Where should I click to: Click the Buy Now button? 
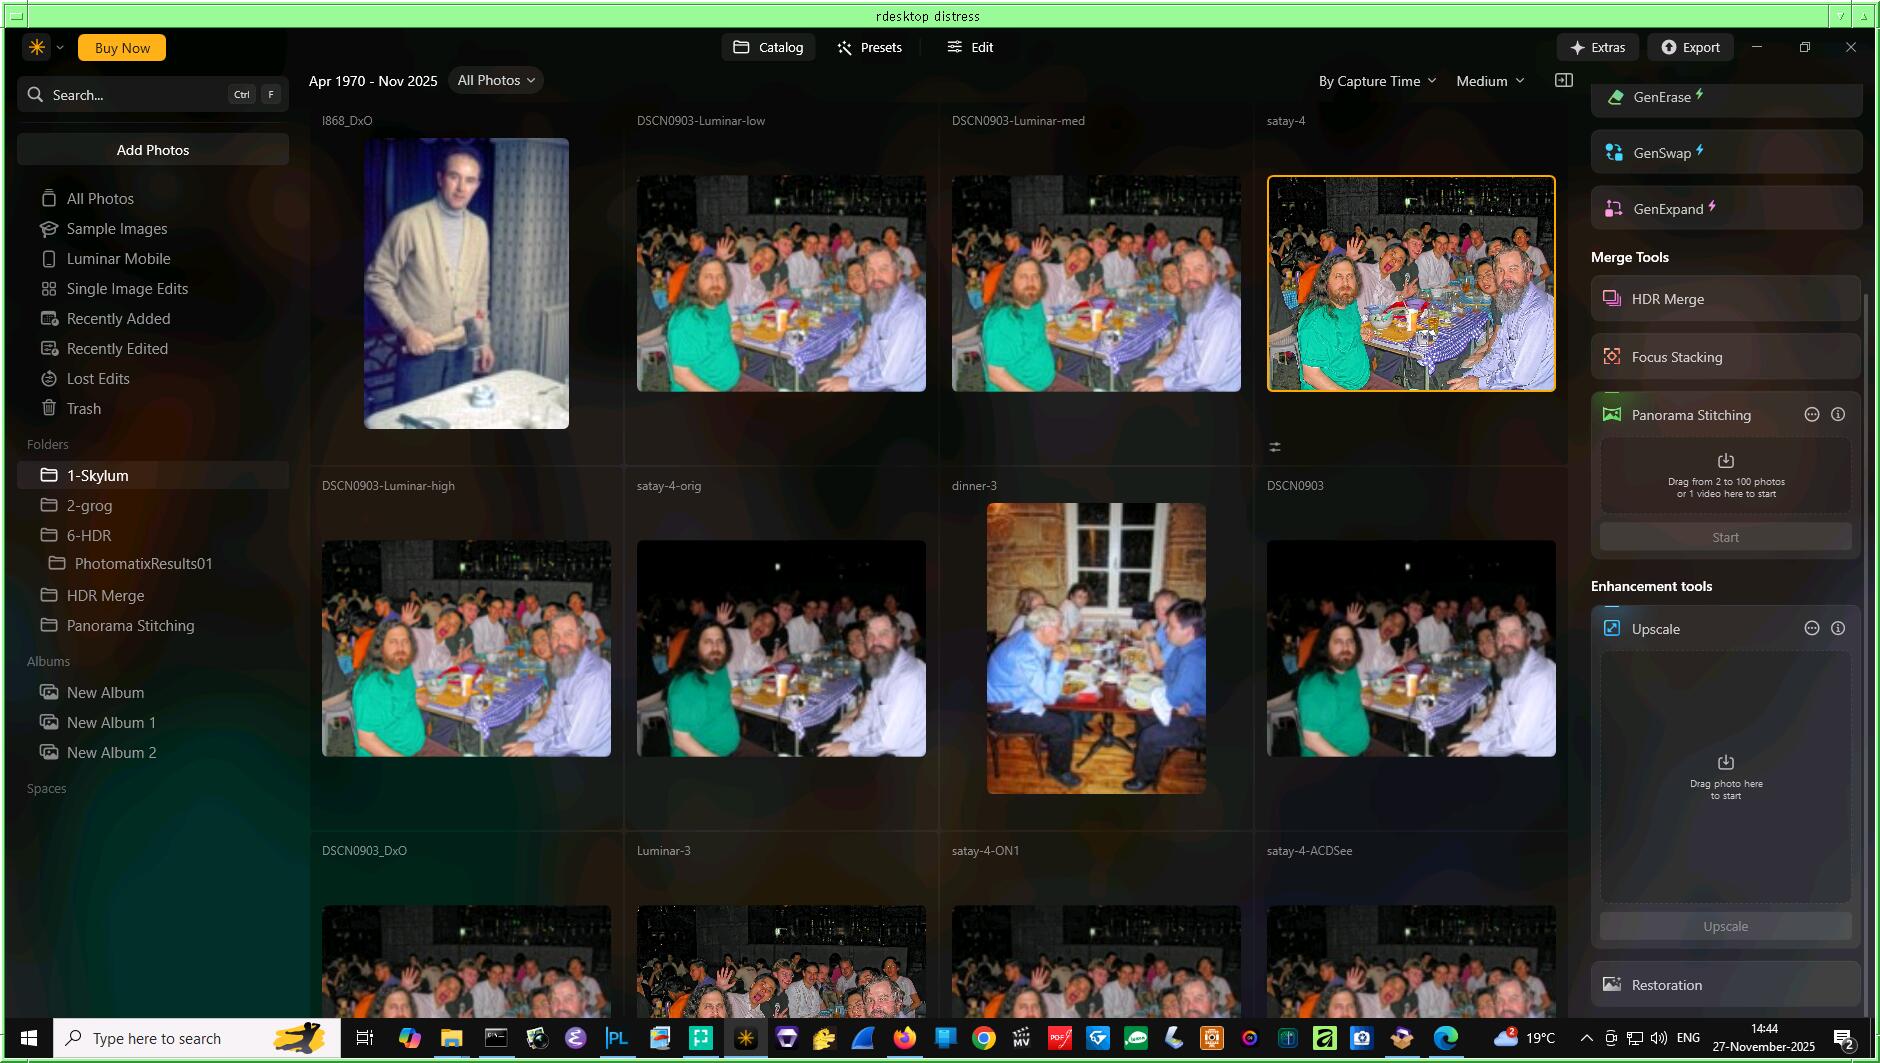(122, 48)
